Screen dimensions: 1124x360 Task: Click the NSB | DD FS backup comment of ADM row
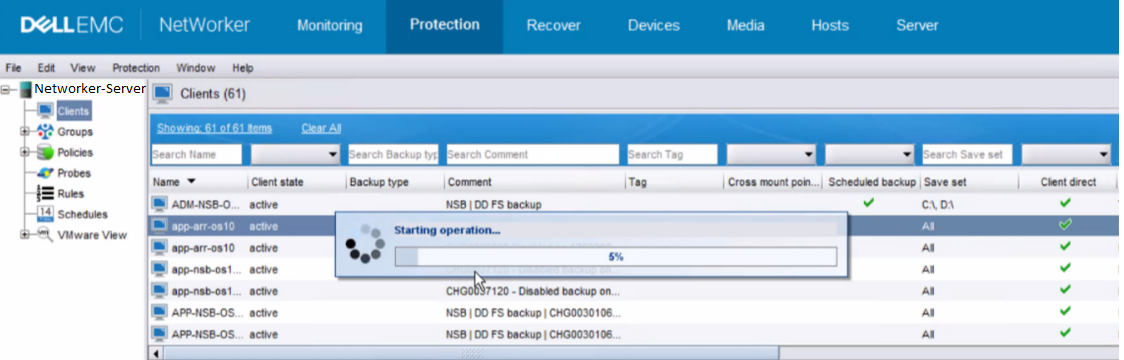click(493, 204)
